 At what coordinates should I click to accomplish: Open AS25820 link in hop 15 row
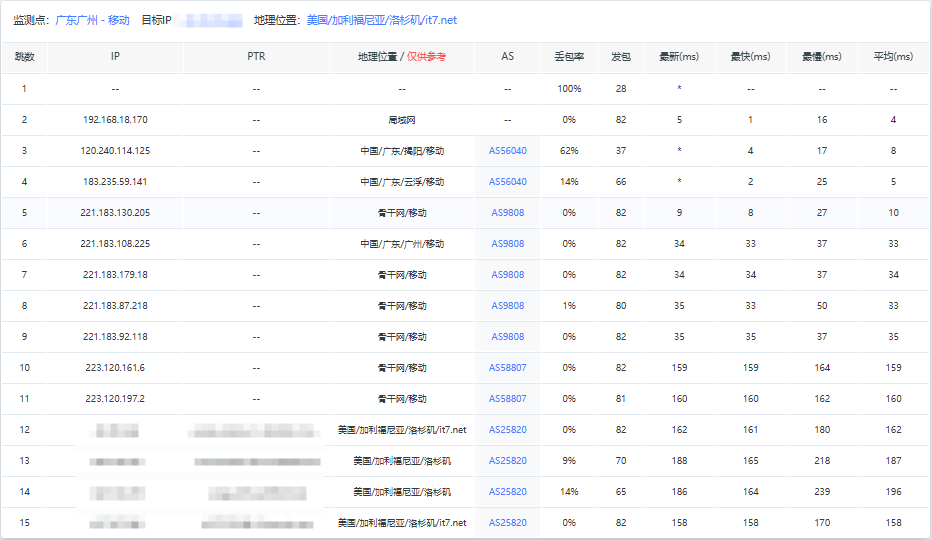tap(507, 523)
